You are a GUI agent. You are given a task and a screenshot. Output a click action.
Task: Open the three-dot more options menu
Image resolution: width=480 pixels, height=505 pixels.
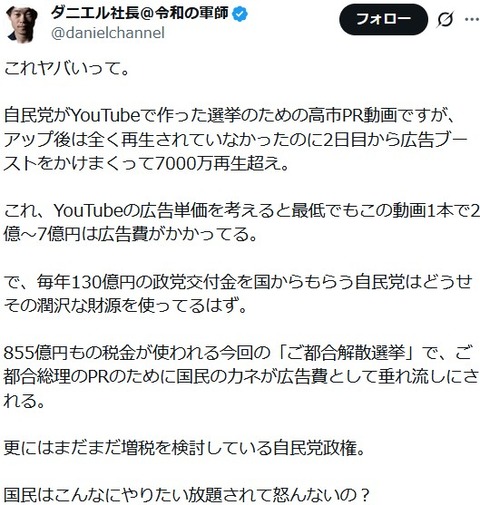point(472,19)
